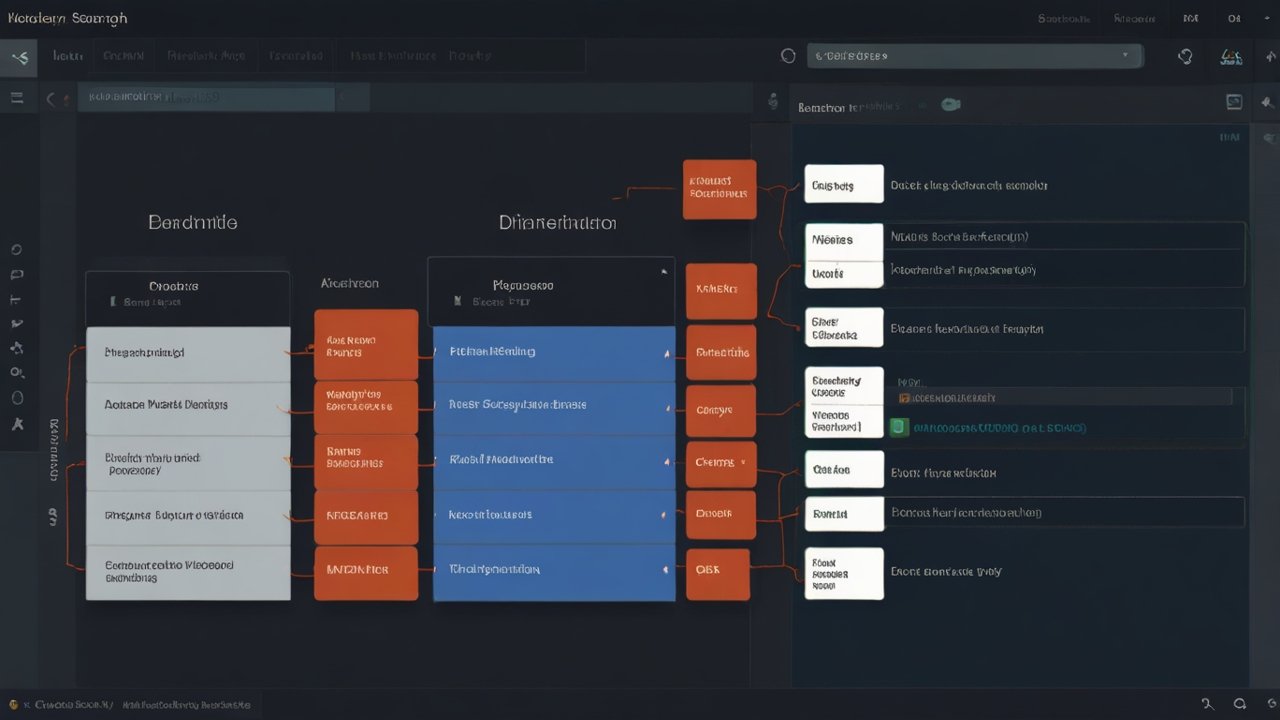Screen dimensions: 1280x720
Task: Click the top-left app logo icon
Action: click(19, 58)
